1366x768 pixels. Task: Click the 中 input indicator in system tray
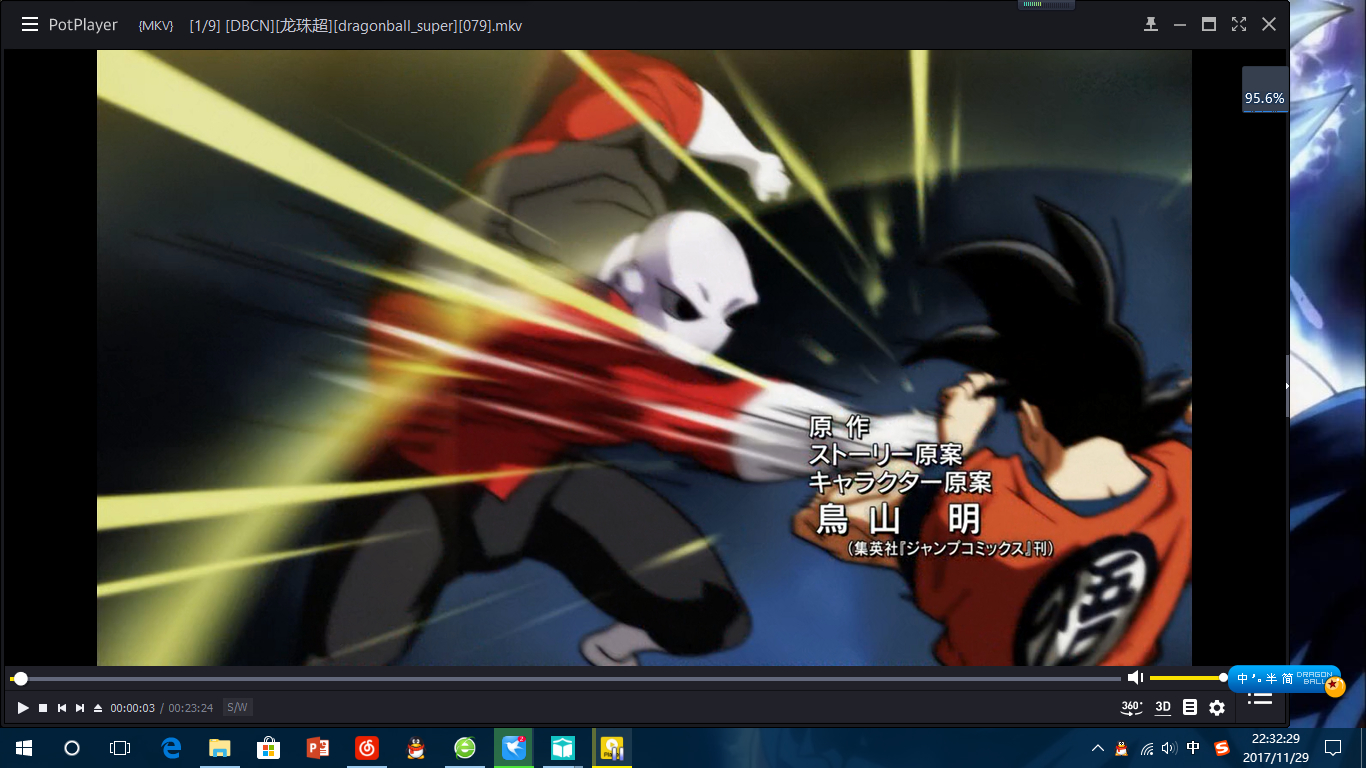tap(1193, 748)
